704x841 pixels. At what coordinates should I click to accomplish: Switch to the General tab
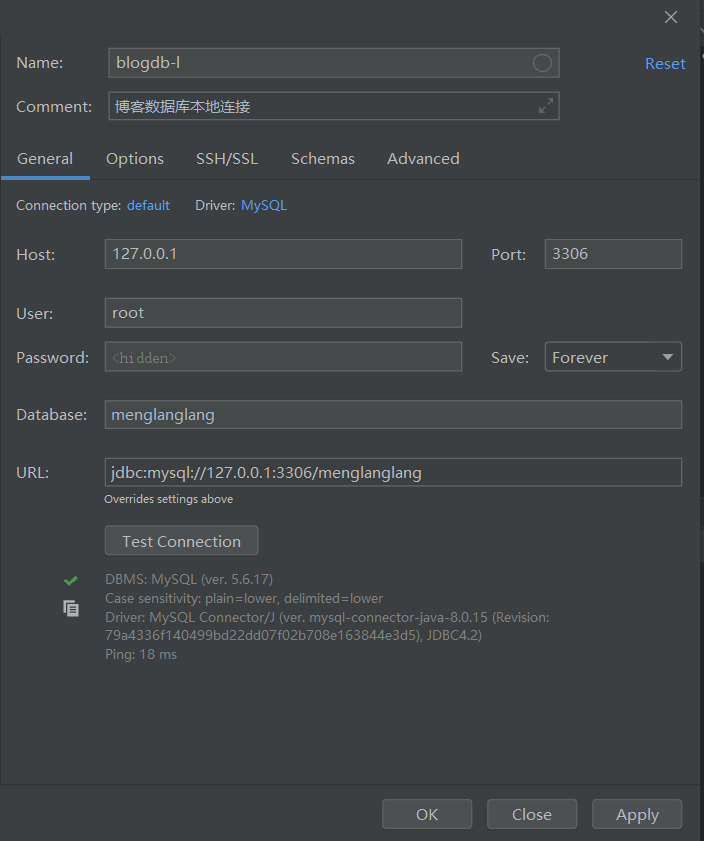coord(45,159)
